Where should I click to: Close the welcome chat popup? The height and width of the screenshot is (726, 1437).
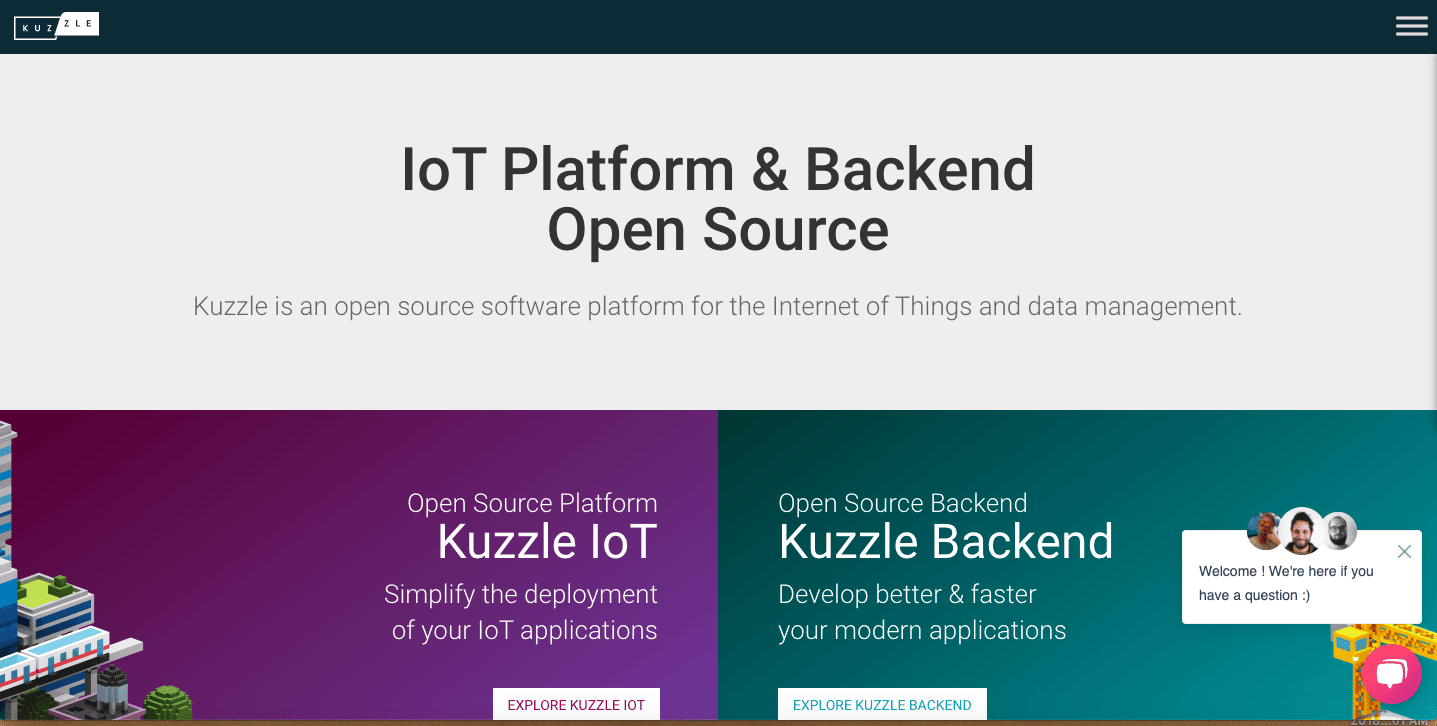click(1404, 551)
